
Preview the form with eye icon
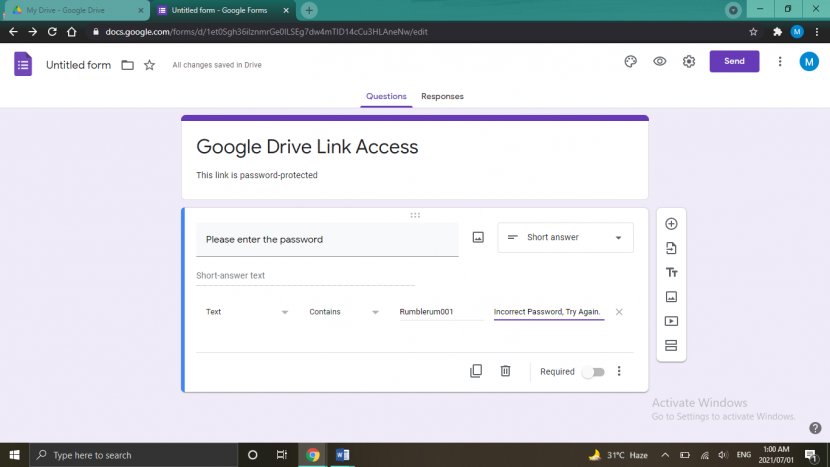point(660,61)
